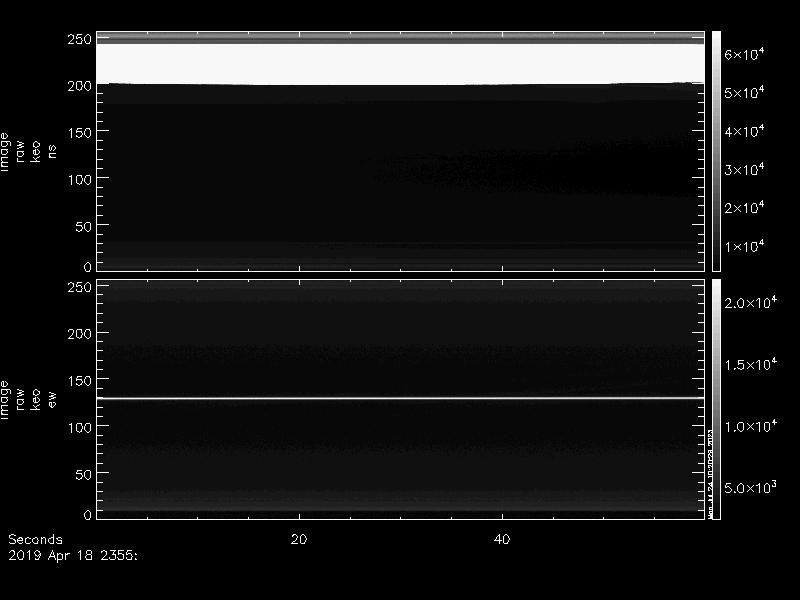Click the 5×10⁴ colorbar label

744,92
